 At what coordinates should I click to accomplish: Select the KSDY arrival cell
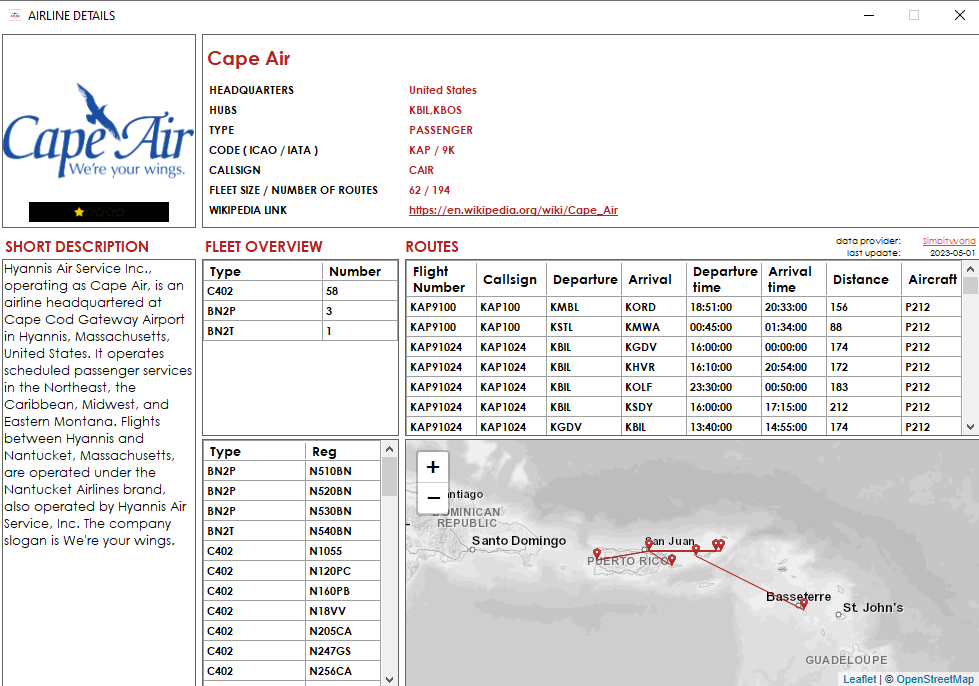pyautogui.click(x=654, y=407)
